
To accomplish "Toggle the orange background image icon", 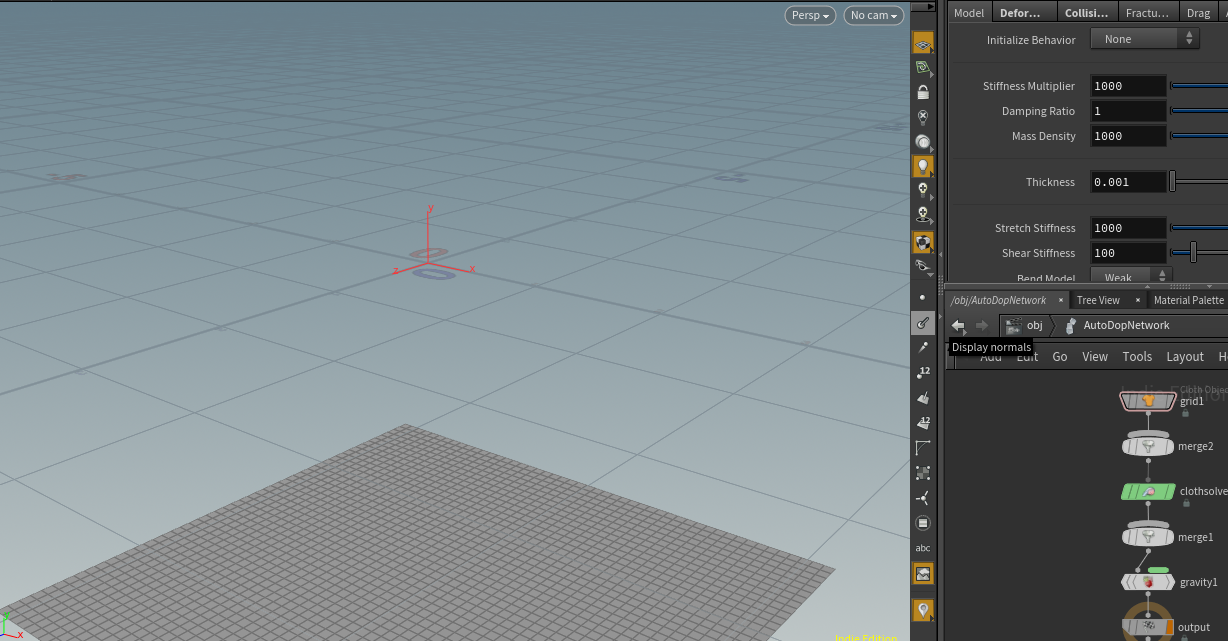I will (x=923, y=574).
